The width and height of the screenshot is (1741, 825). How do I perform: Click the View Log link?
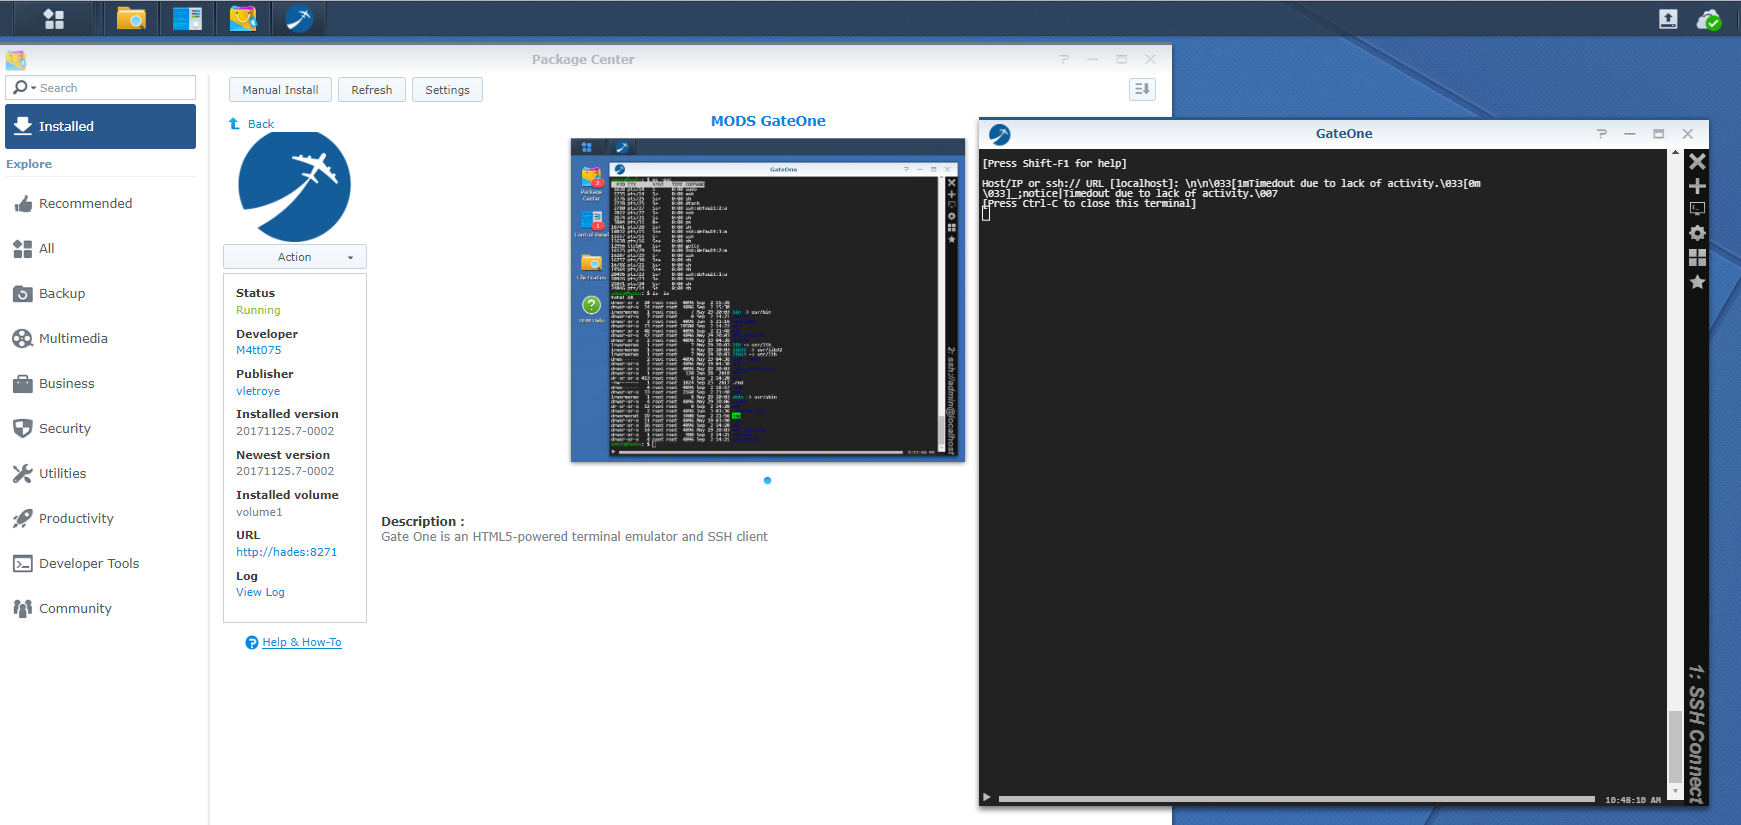[260, 592]
